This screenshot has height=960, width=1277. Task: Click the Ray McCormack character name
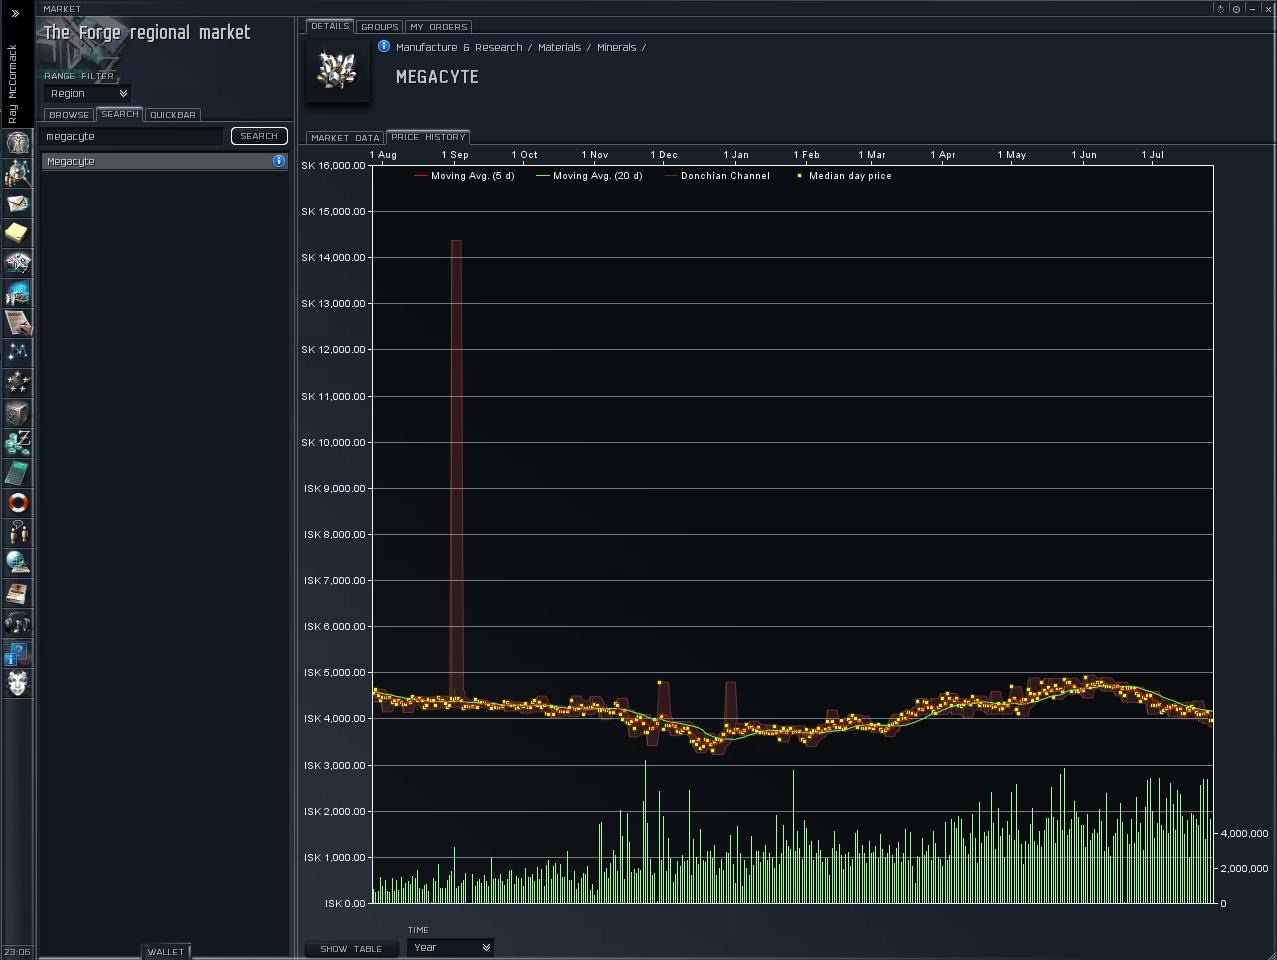pyautogui.click(x=13, y=84)
